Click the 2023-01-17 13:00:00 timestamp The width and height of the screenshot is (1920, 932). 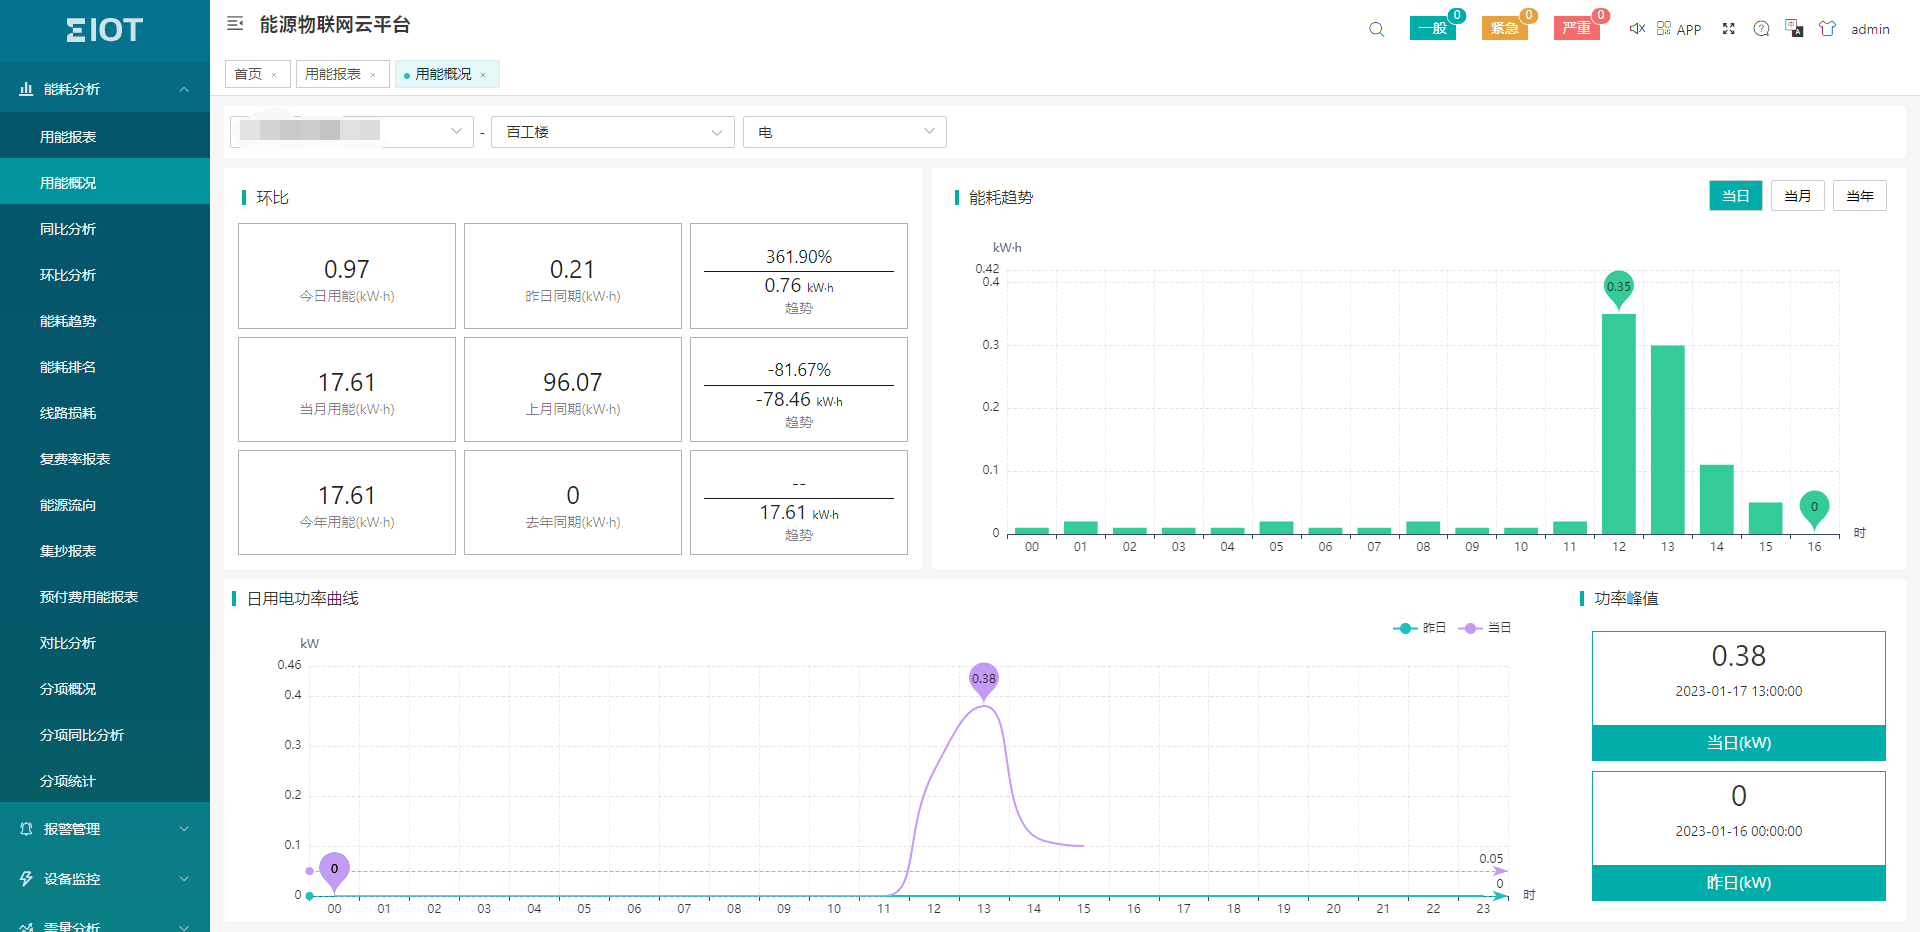1739,691
